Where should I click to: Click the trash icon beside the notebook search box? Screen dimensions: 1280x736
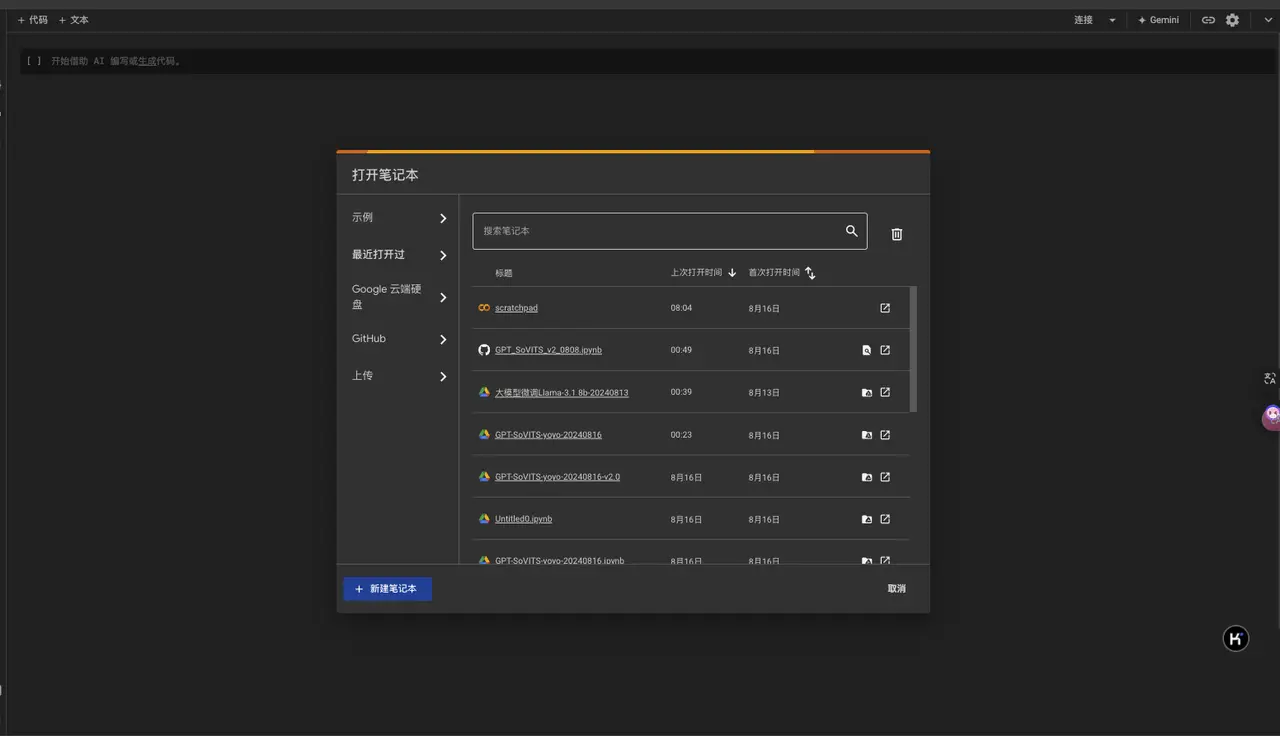[x=897, y=234]
